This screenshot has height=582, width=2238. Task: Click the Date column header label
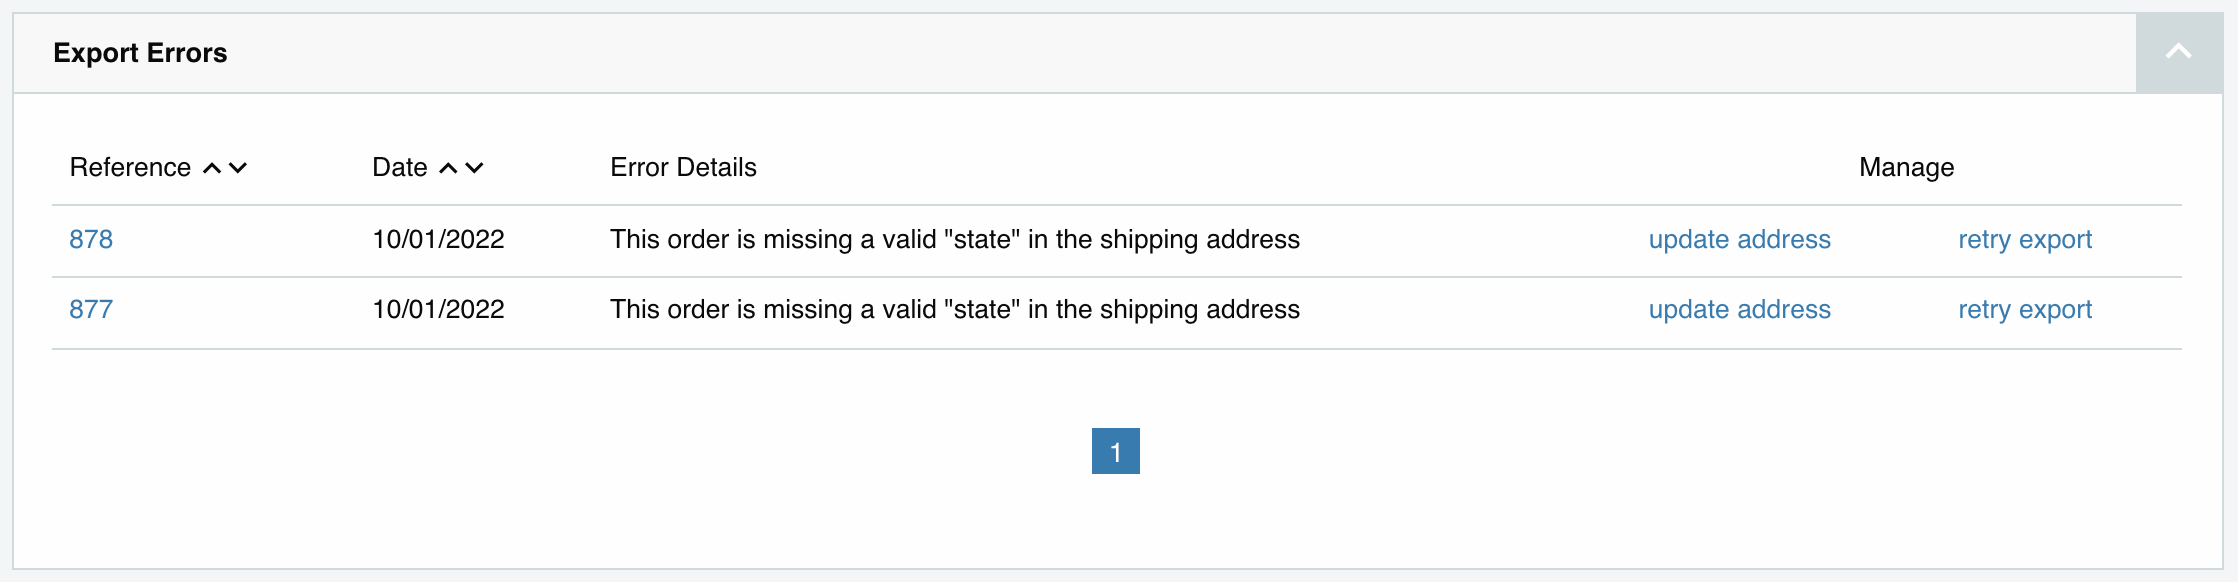(x=399, y=168)
